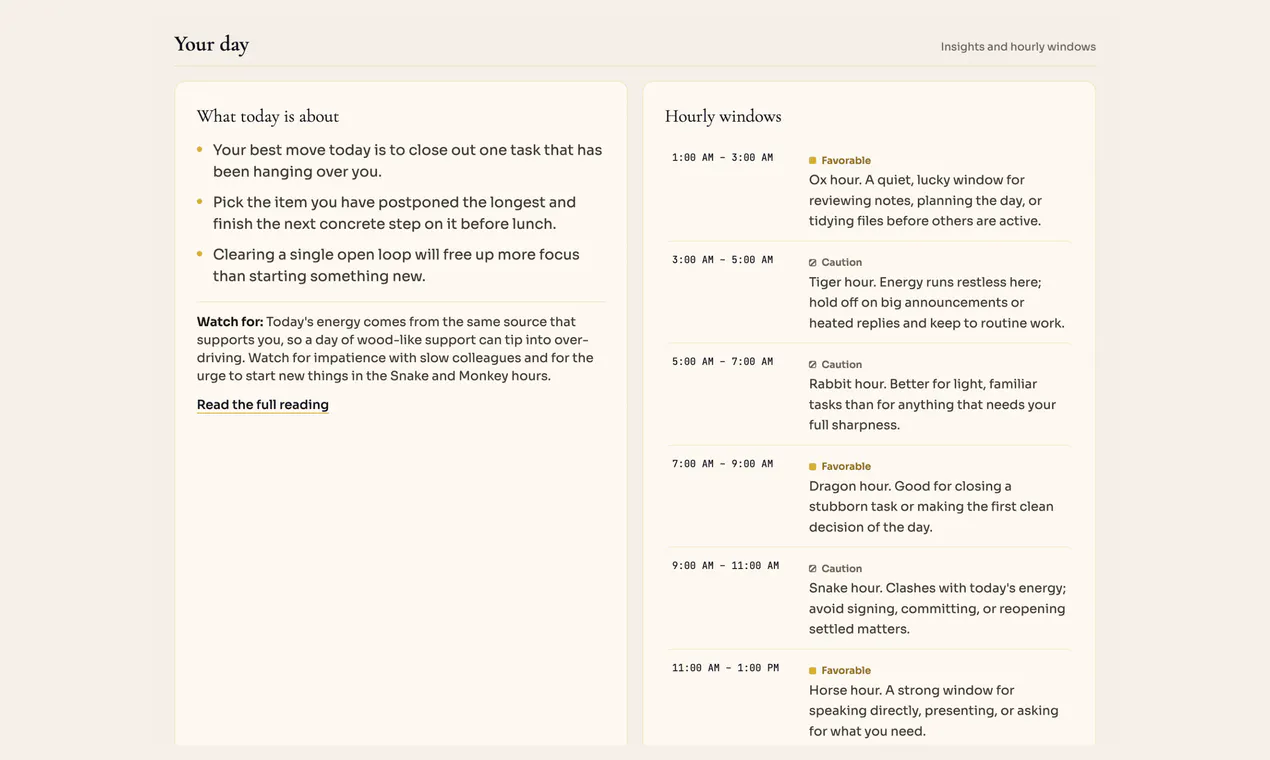
Task: Click the '1:00 AM – 3:00 AM' time range
Action: point(723,158)
